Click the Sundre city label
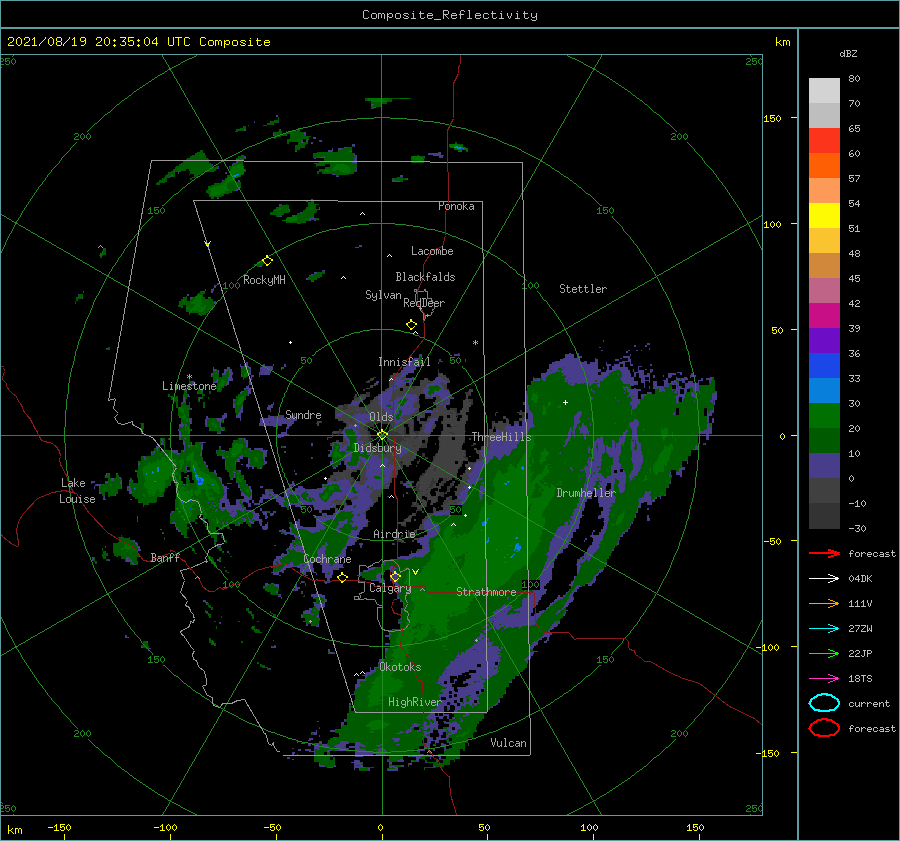This screenshot has height=841, width=900. (303, 414)
